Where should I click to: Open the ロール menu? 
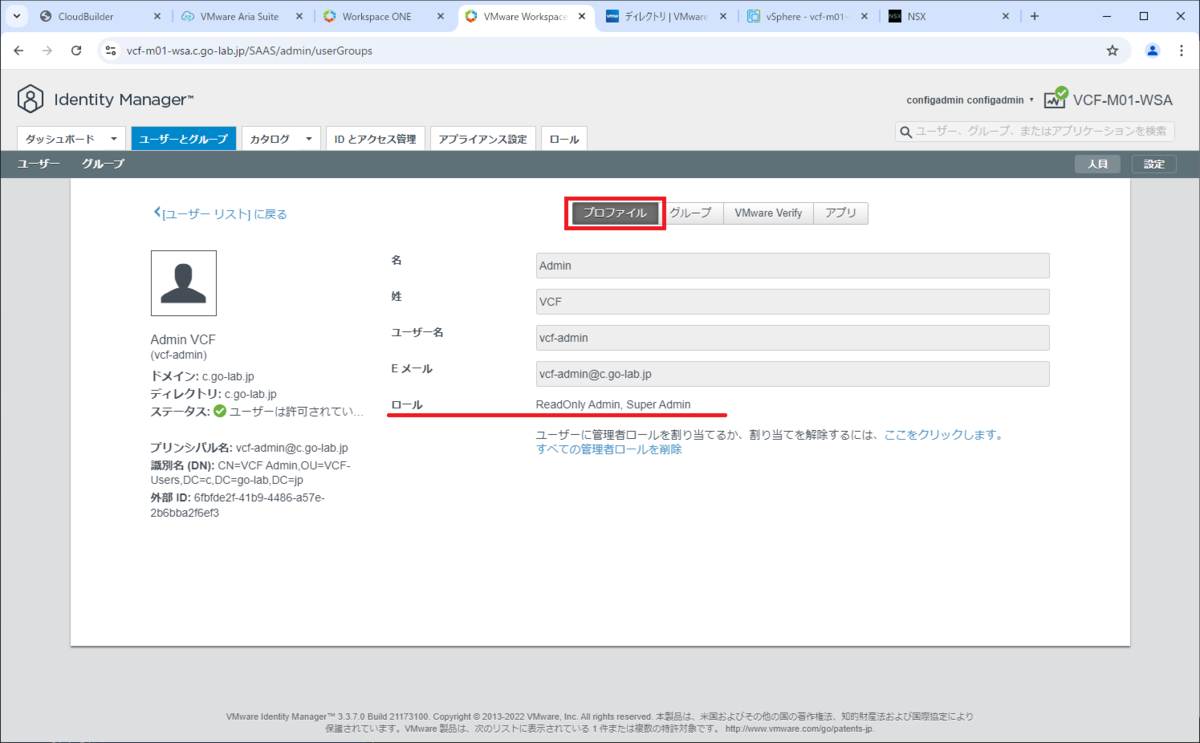pos(564,139)
